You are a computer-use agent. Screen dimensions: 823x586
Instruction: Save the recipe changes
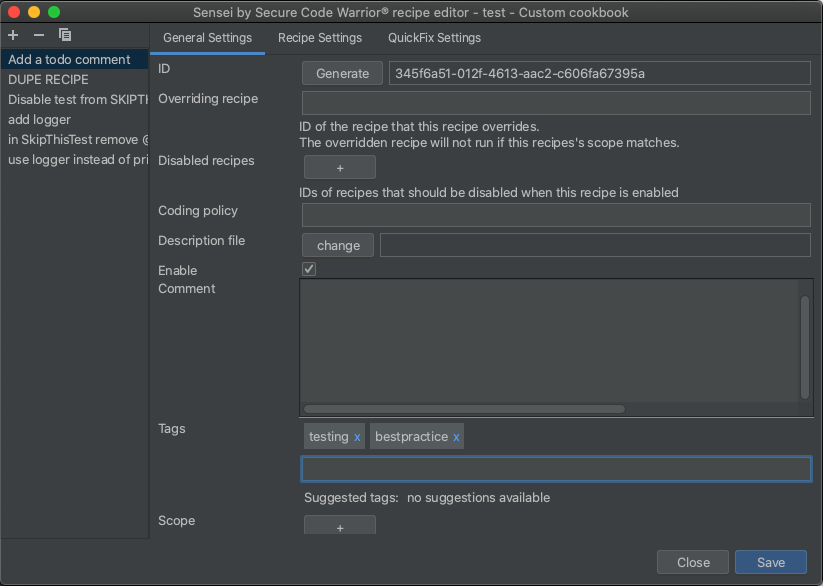click(771, 562)
